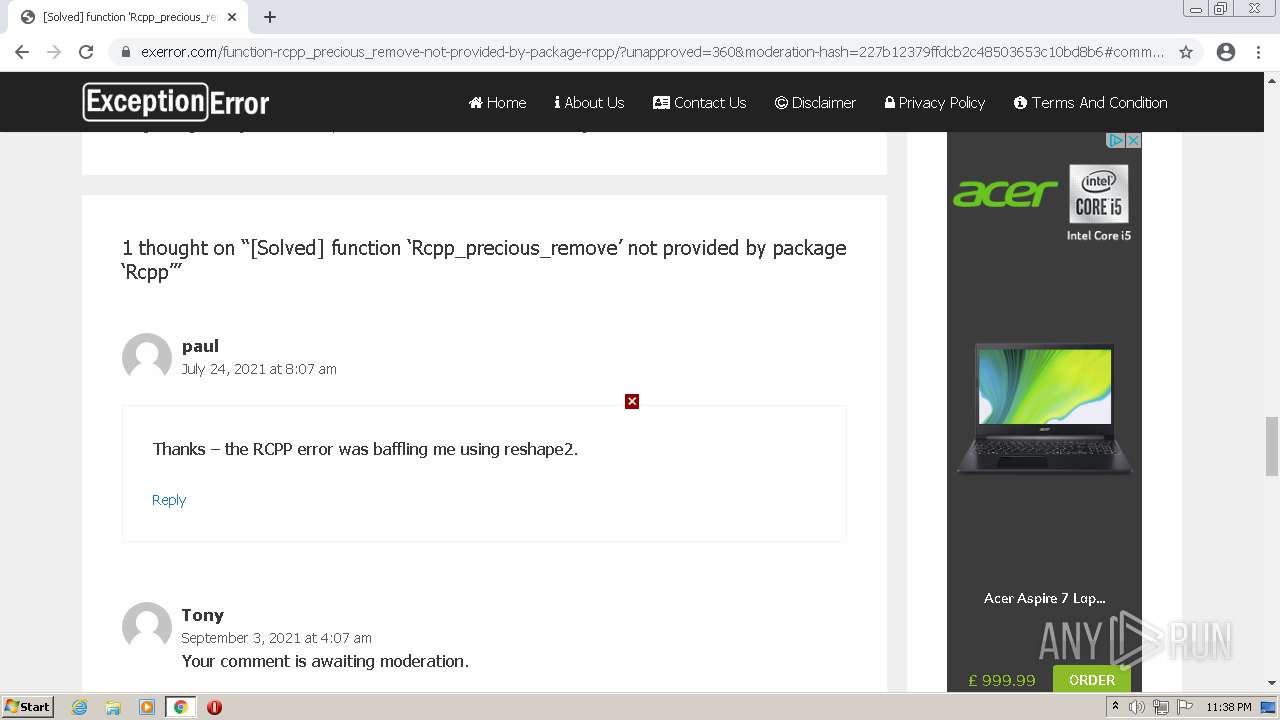Open the Disclaimer menu item
The width and height of the screenshot is (1280, 720).
pos(815,102)
